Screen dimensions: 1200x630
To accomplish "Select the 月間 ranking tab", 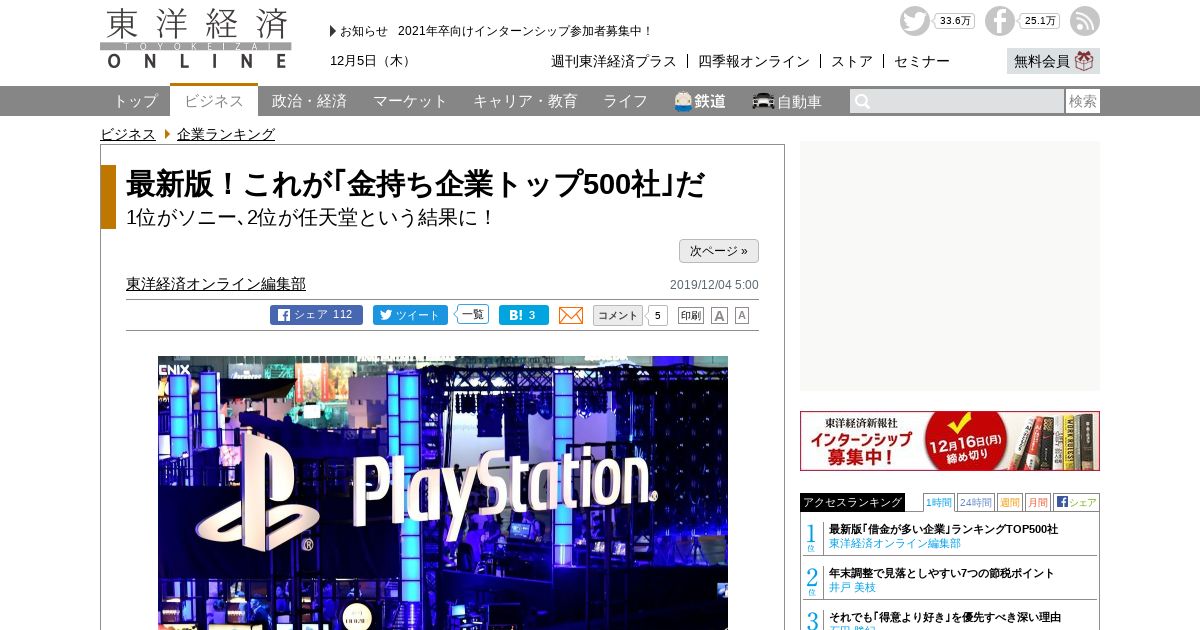I will tap(1038, 502).
